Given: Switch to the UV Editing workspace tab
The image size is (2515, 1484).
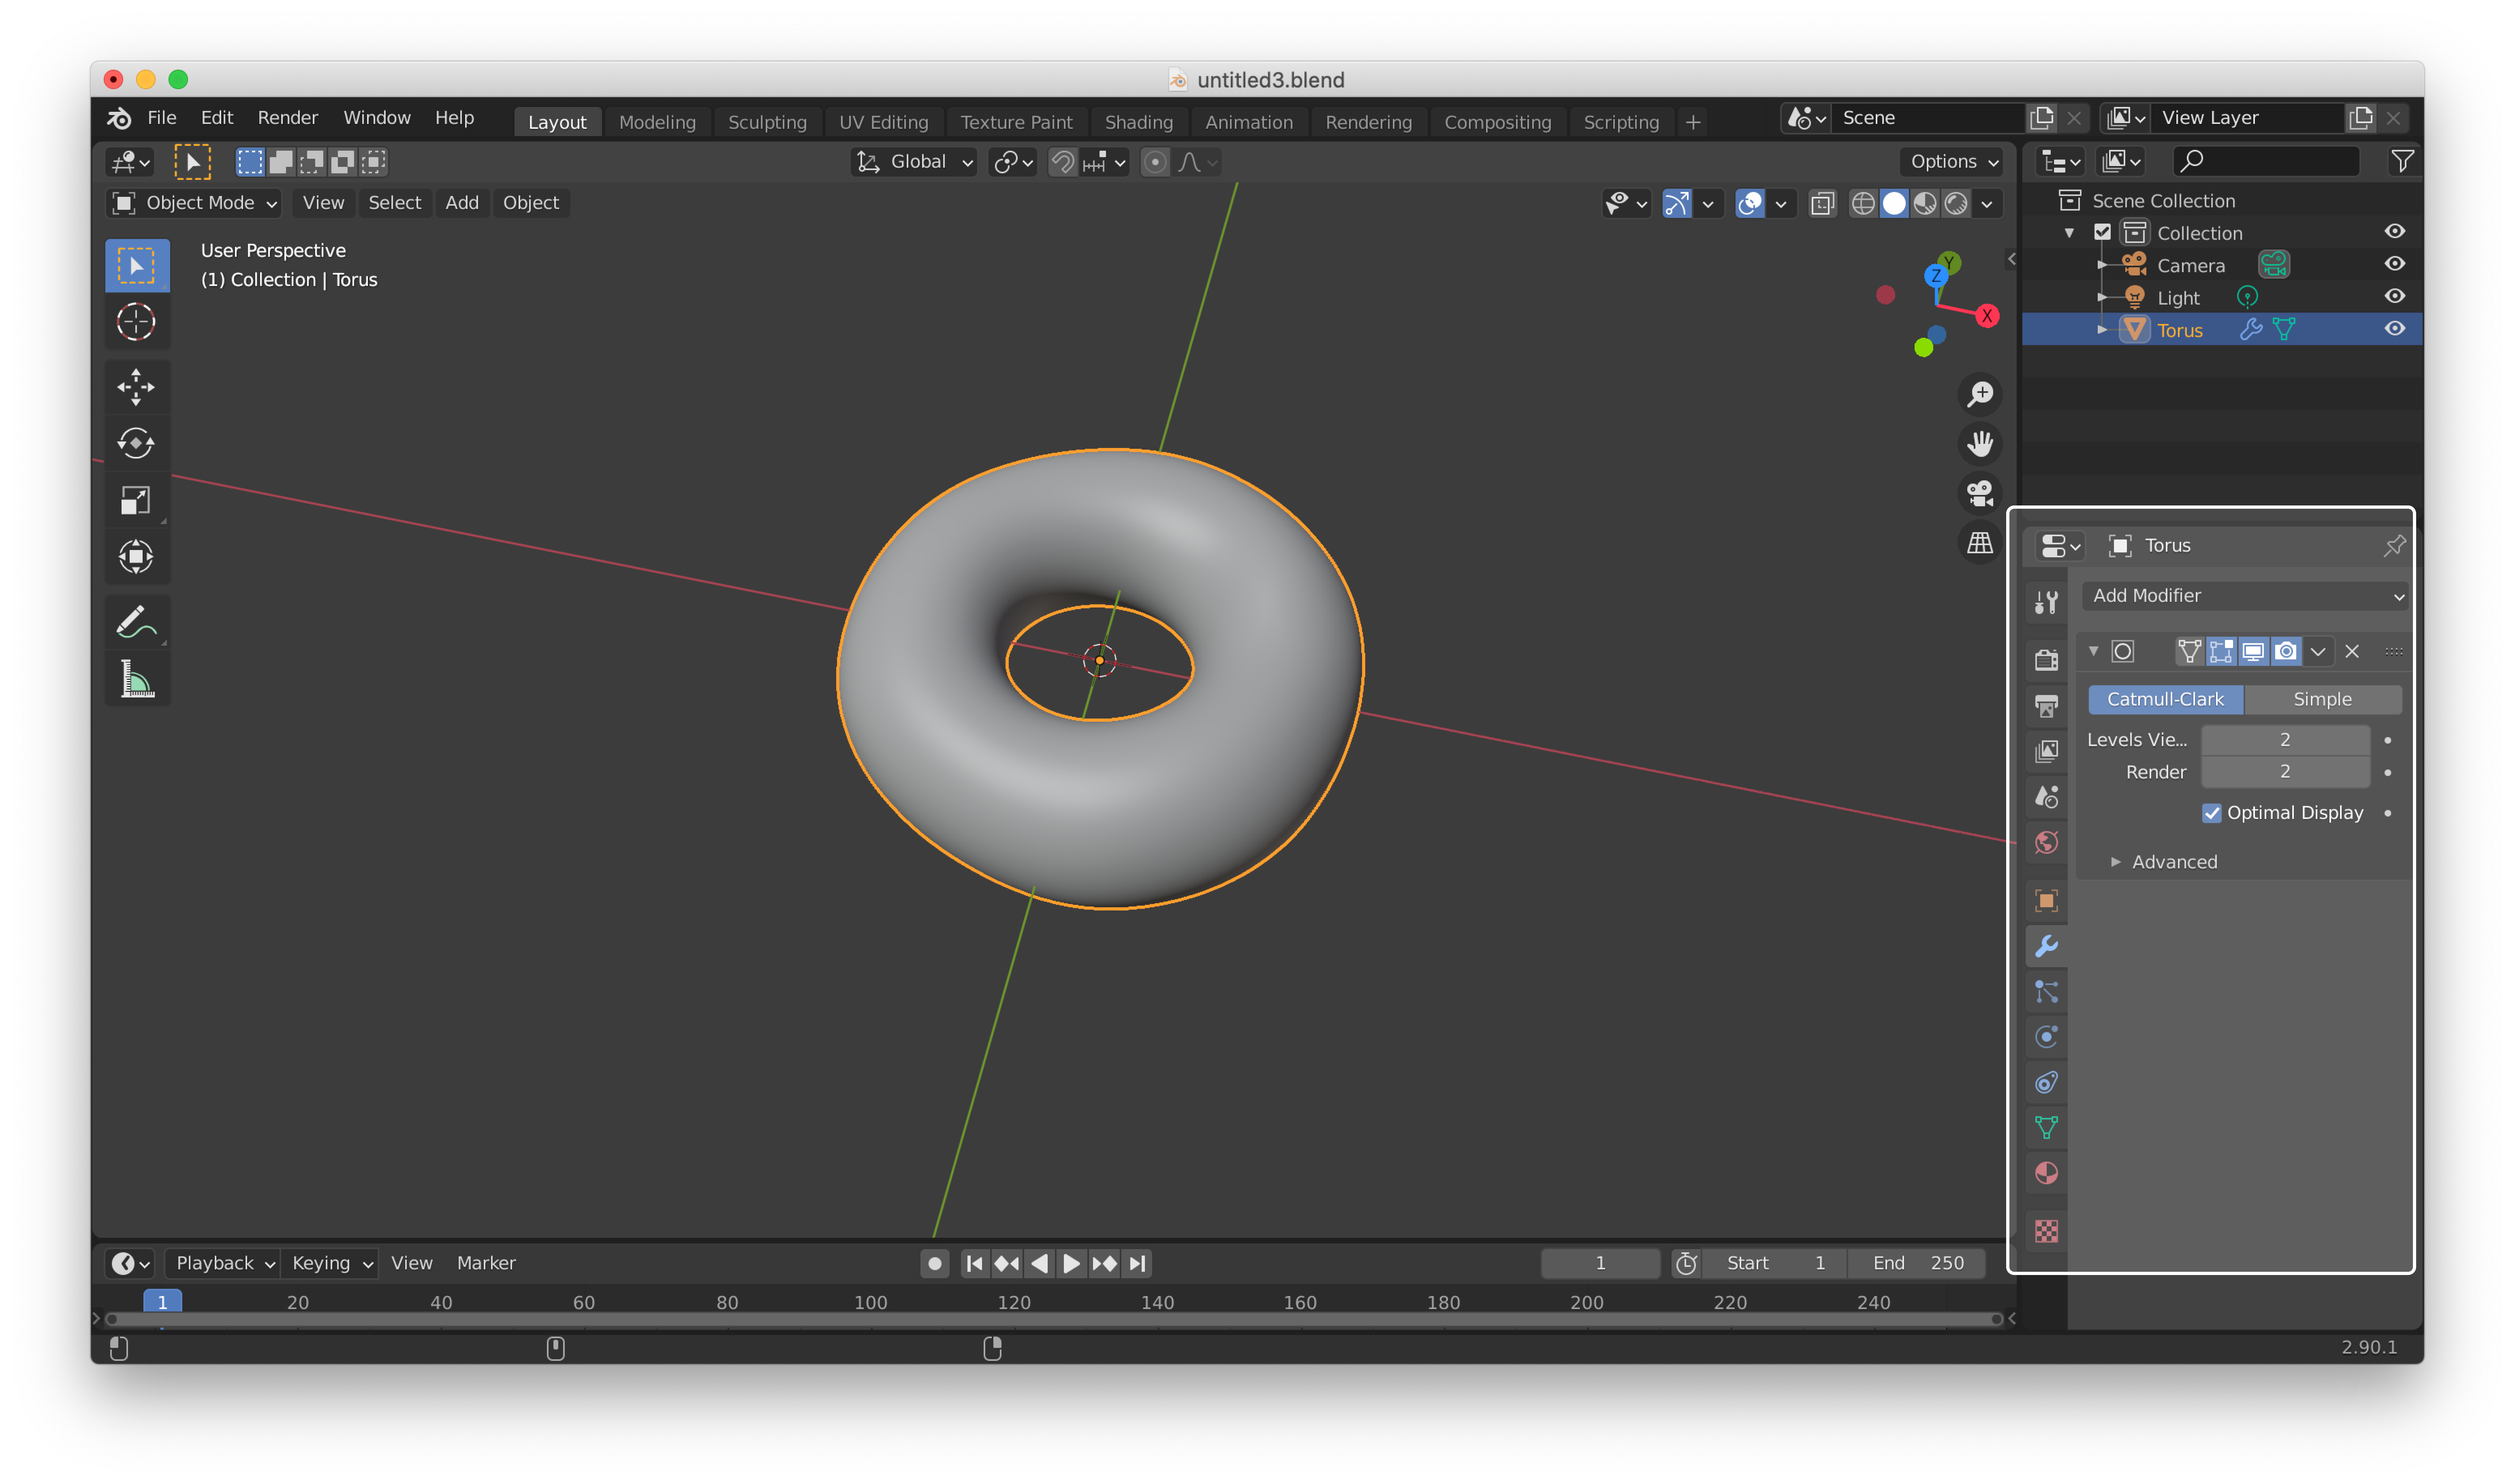Looking at the screenshot, I should [x=883, y=122].
